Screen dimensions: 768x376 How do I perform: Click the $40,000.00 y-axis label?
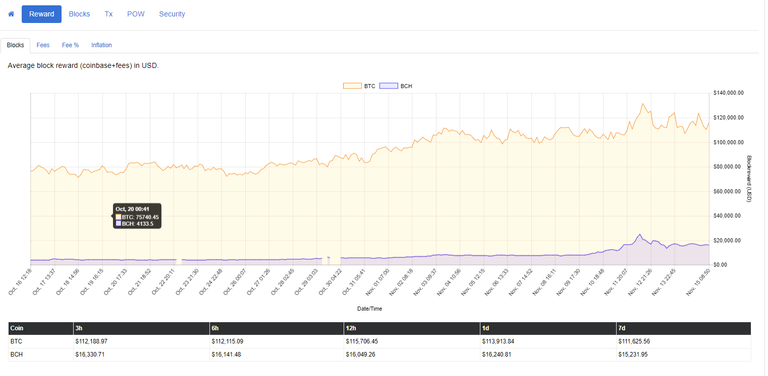click(728, 215)
